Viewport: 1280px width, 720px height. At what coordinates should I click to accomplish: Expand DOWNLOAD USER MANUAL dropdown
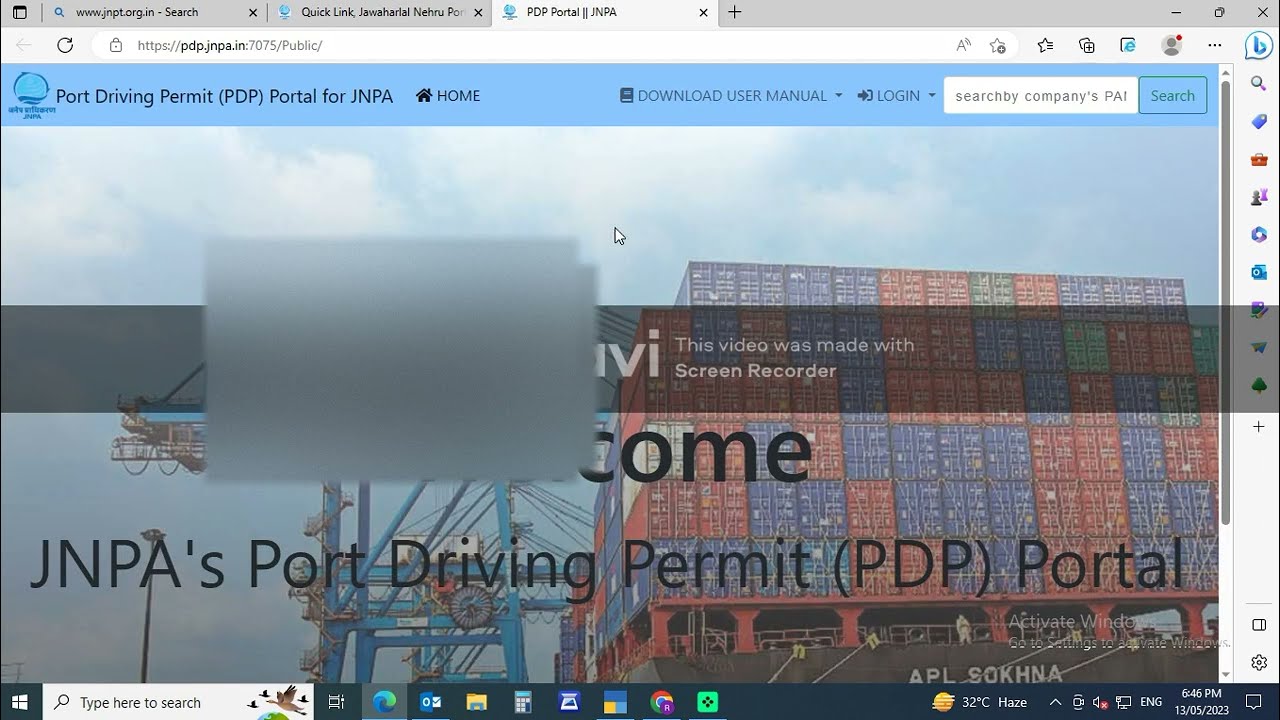731,96
